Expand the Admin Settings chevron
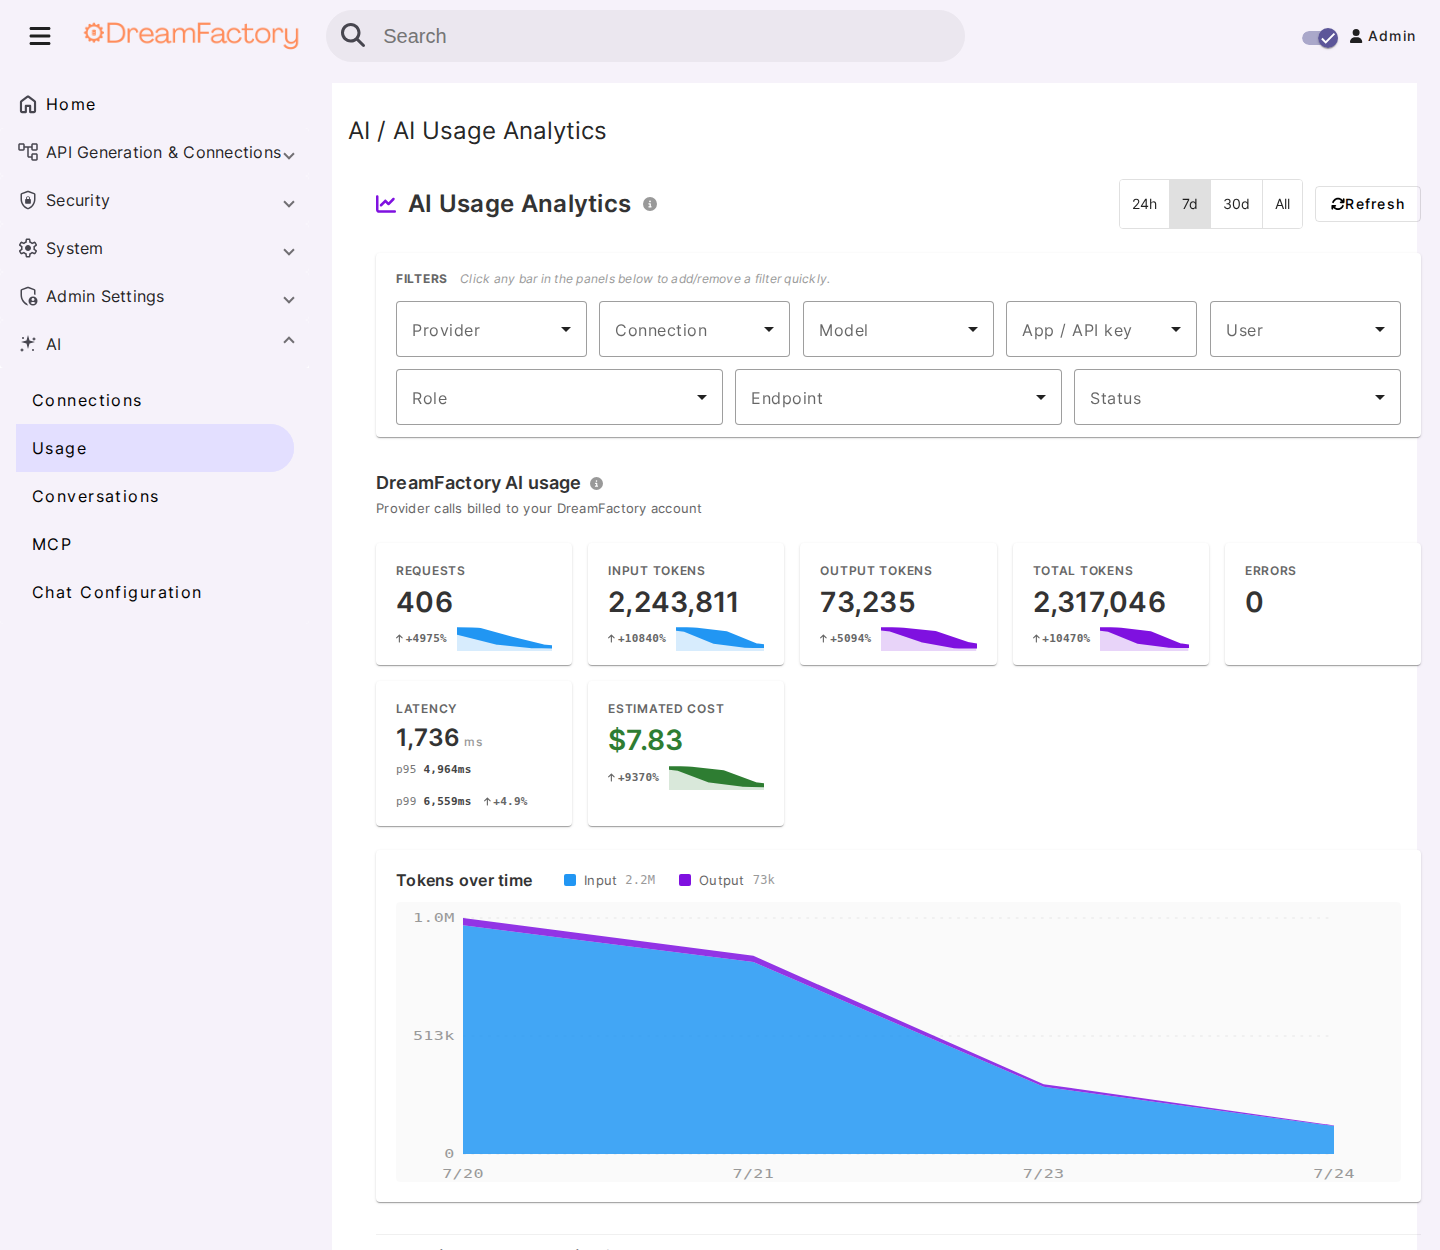The image size is (1440, 1250). coord(289,299)
